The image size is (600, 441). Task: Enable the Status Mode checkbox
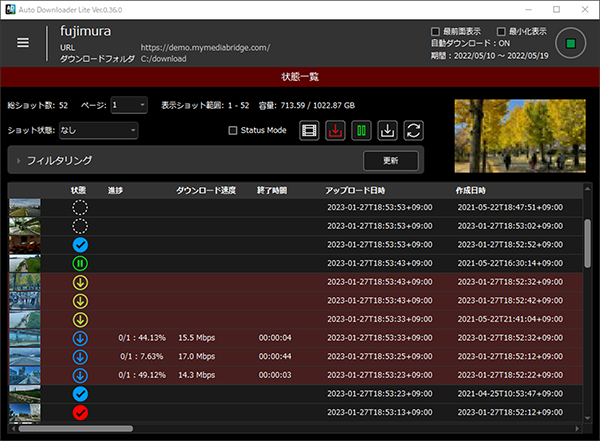(x=233, y=130)
